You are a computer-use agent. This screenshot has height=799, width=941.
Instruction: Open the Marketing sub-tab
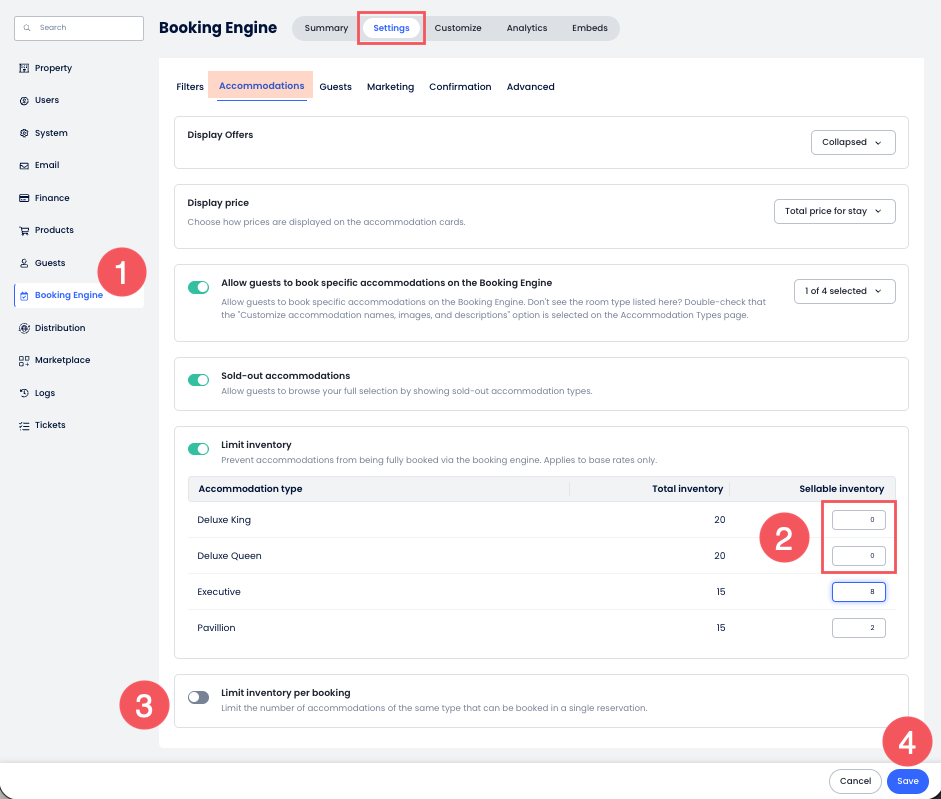pyautogui.click(x=390, y=86)
